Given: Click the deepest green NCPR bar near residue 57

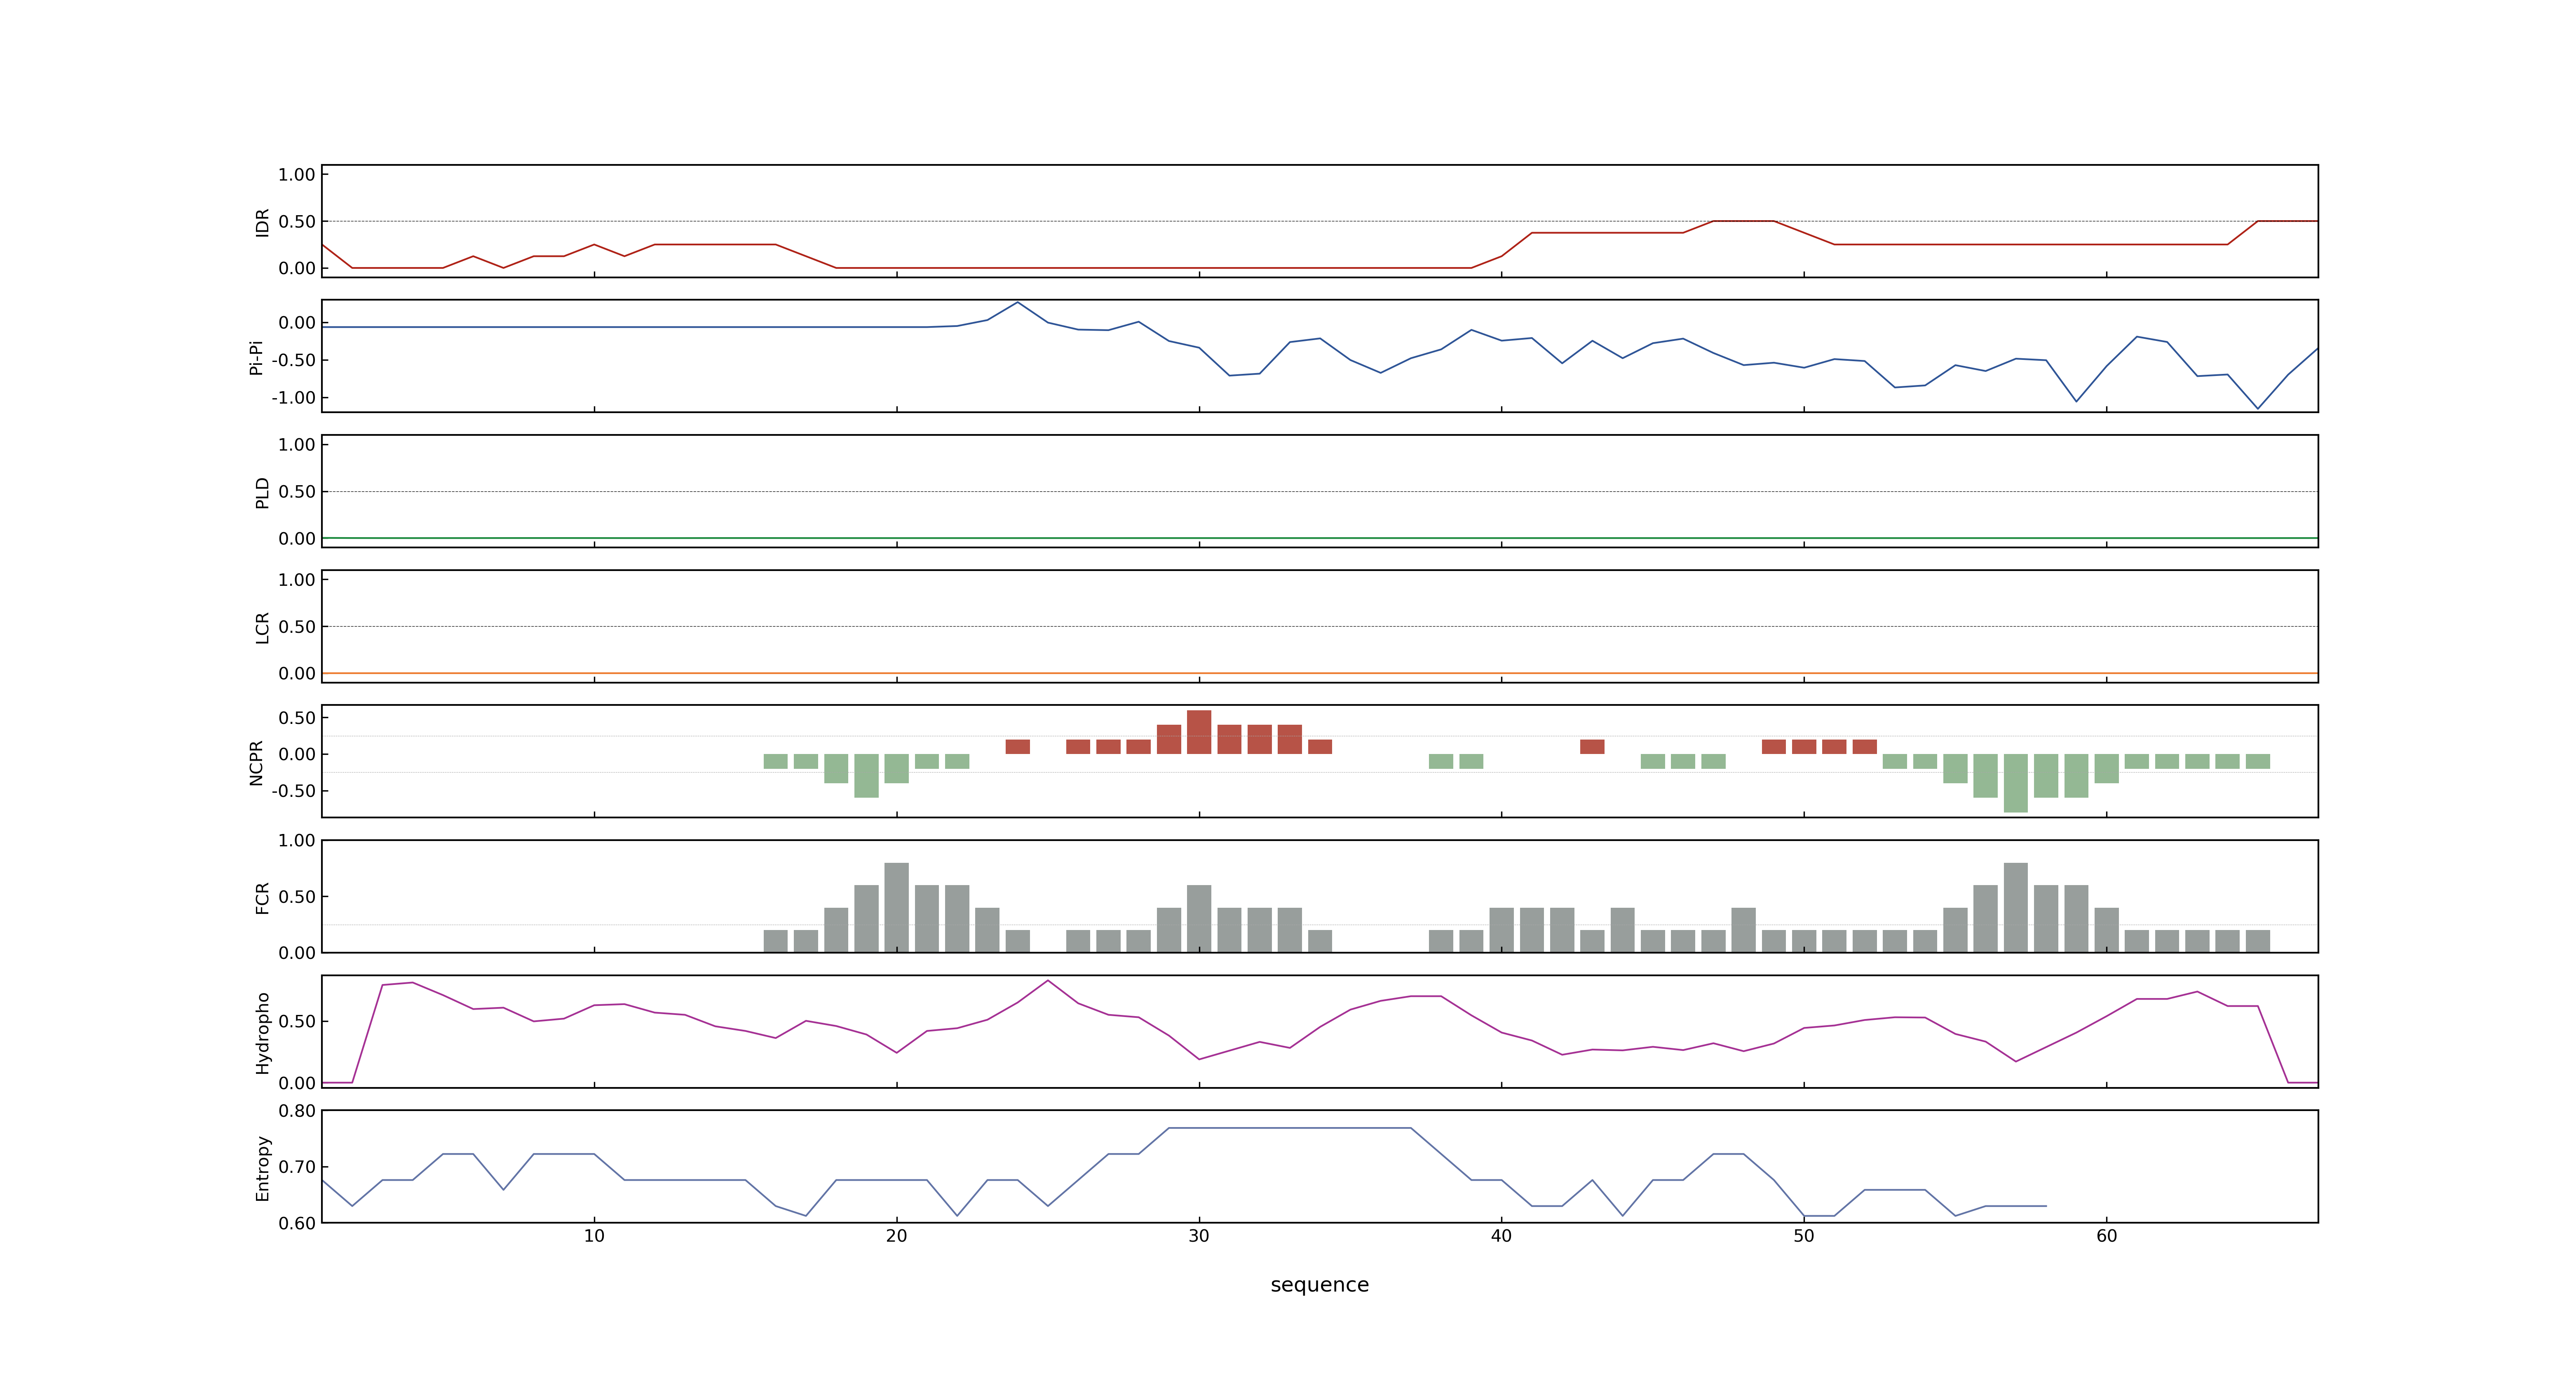Looking at the screenshot, I should pyautogui.click(x=2016, y=783).
